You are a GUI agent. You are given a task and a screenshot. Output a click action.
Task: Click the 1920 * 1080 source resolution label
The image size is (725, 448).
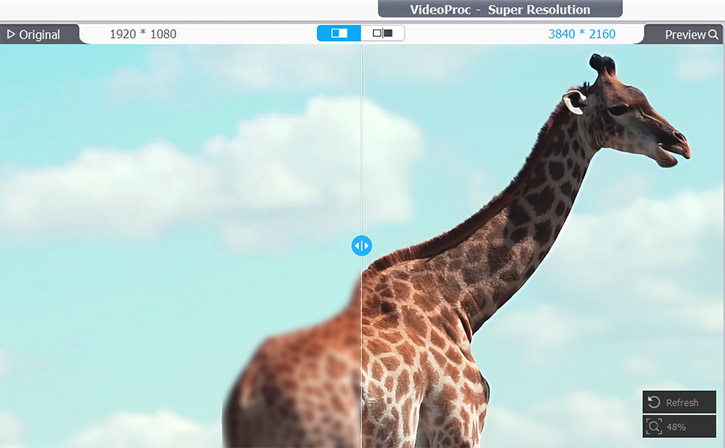click(x=143, y=34)
